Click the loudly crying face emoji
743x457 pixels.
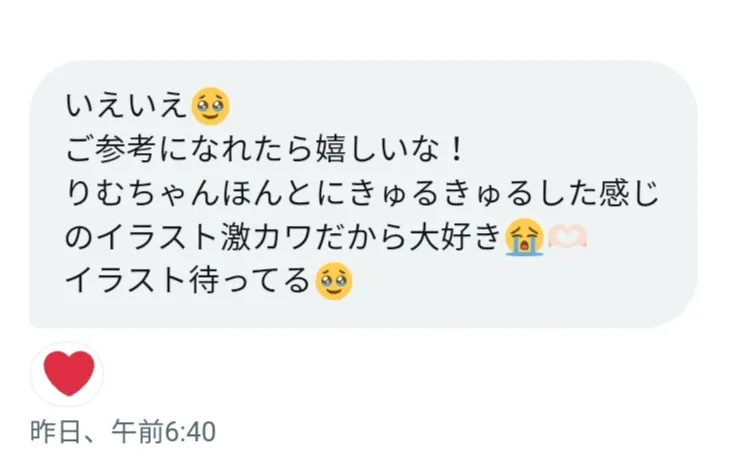tap(524, 237)
